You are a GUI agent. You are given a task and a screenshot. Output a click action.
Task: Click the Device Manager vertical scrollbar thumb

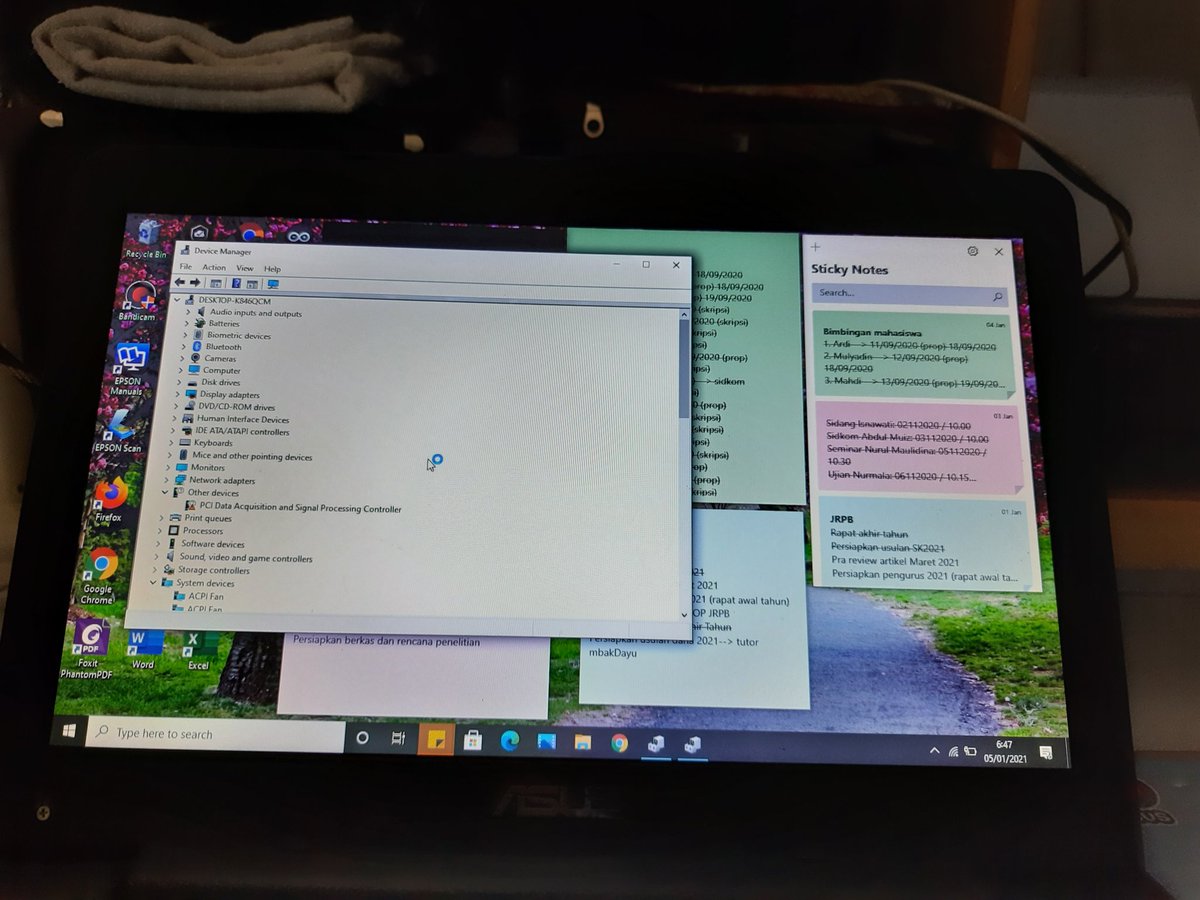point(684,368)
